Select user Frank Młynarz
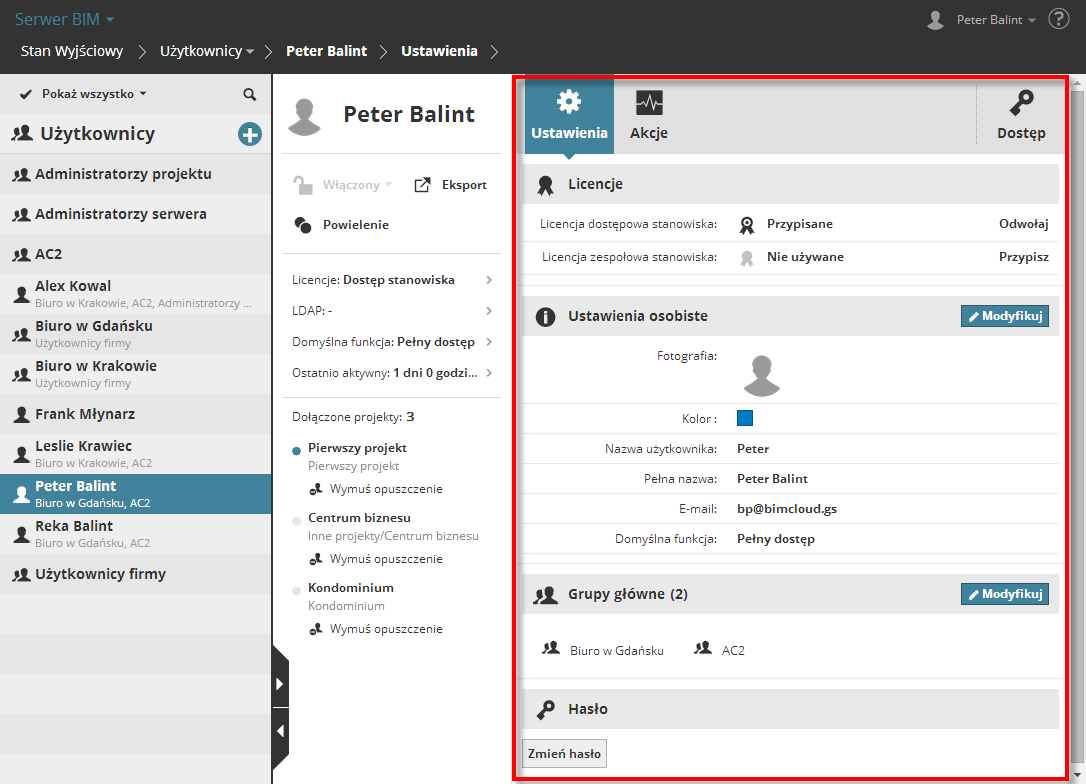 136,414
